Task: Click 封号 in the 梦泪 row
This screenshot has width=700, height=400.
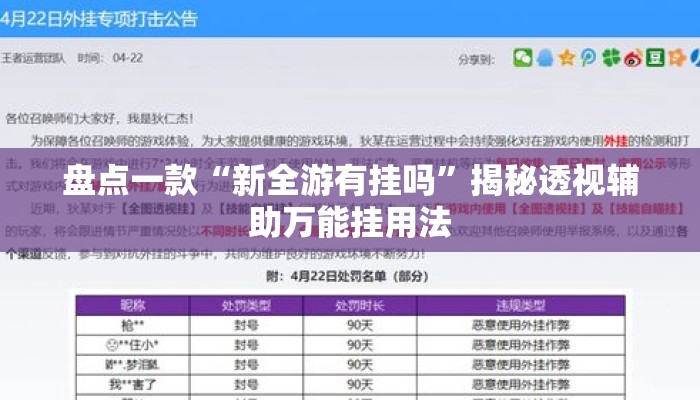Action: (x=246, y=365)
